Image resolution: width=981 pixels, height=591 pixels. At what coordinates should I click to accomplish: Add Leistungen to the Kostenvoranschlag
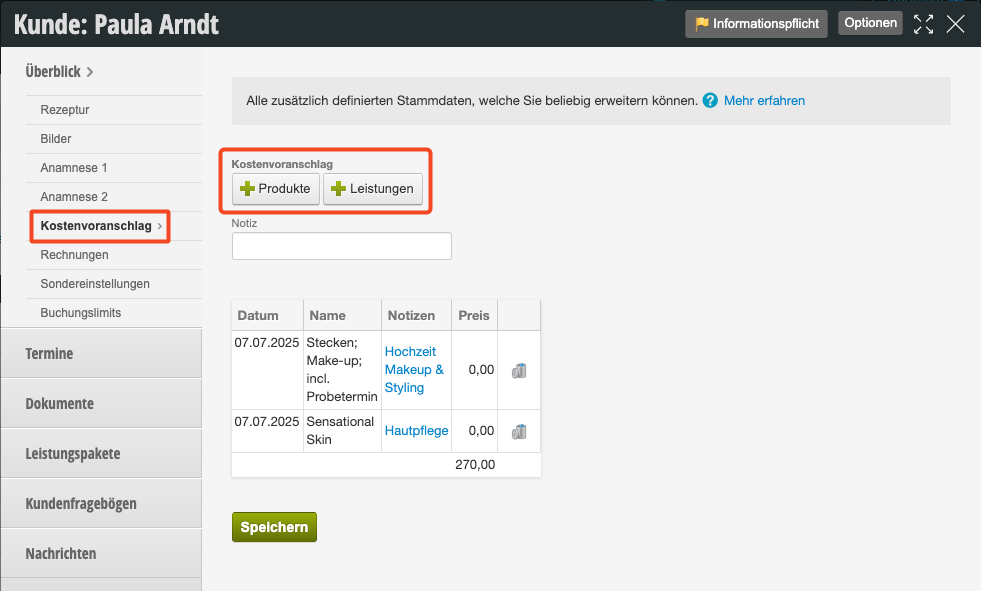[x=373, y=189]
